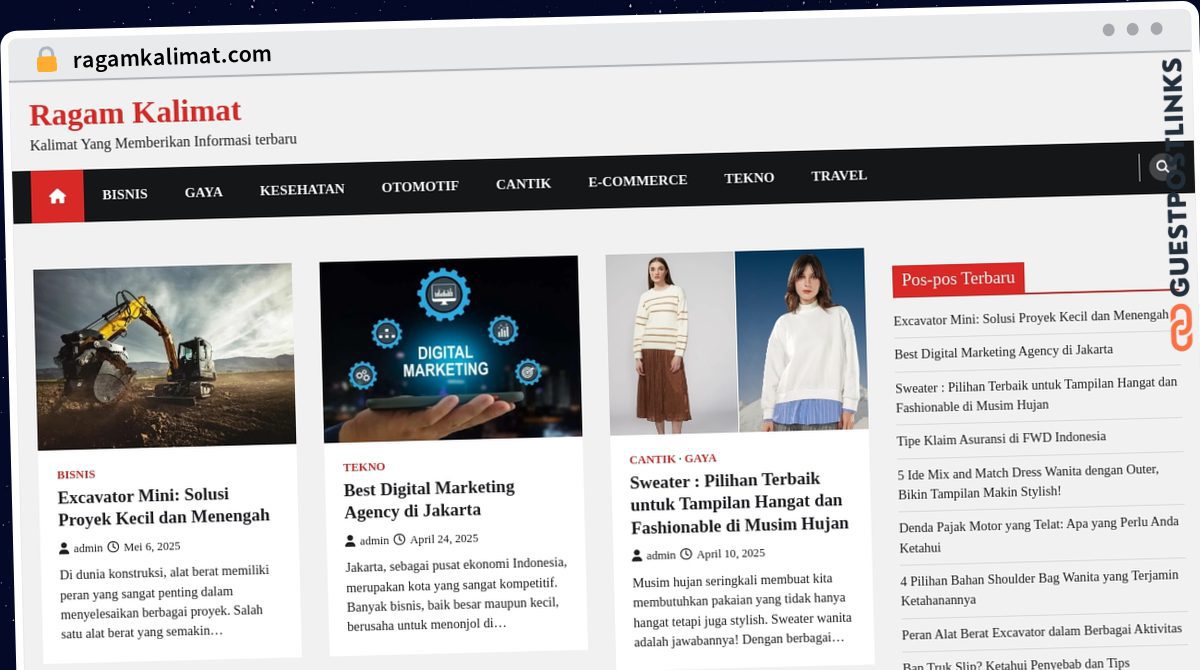Open sidebar link Tipe Klaim Asuransi FWD
The image size is (1200, 670).
(1001, 438)
